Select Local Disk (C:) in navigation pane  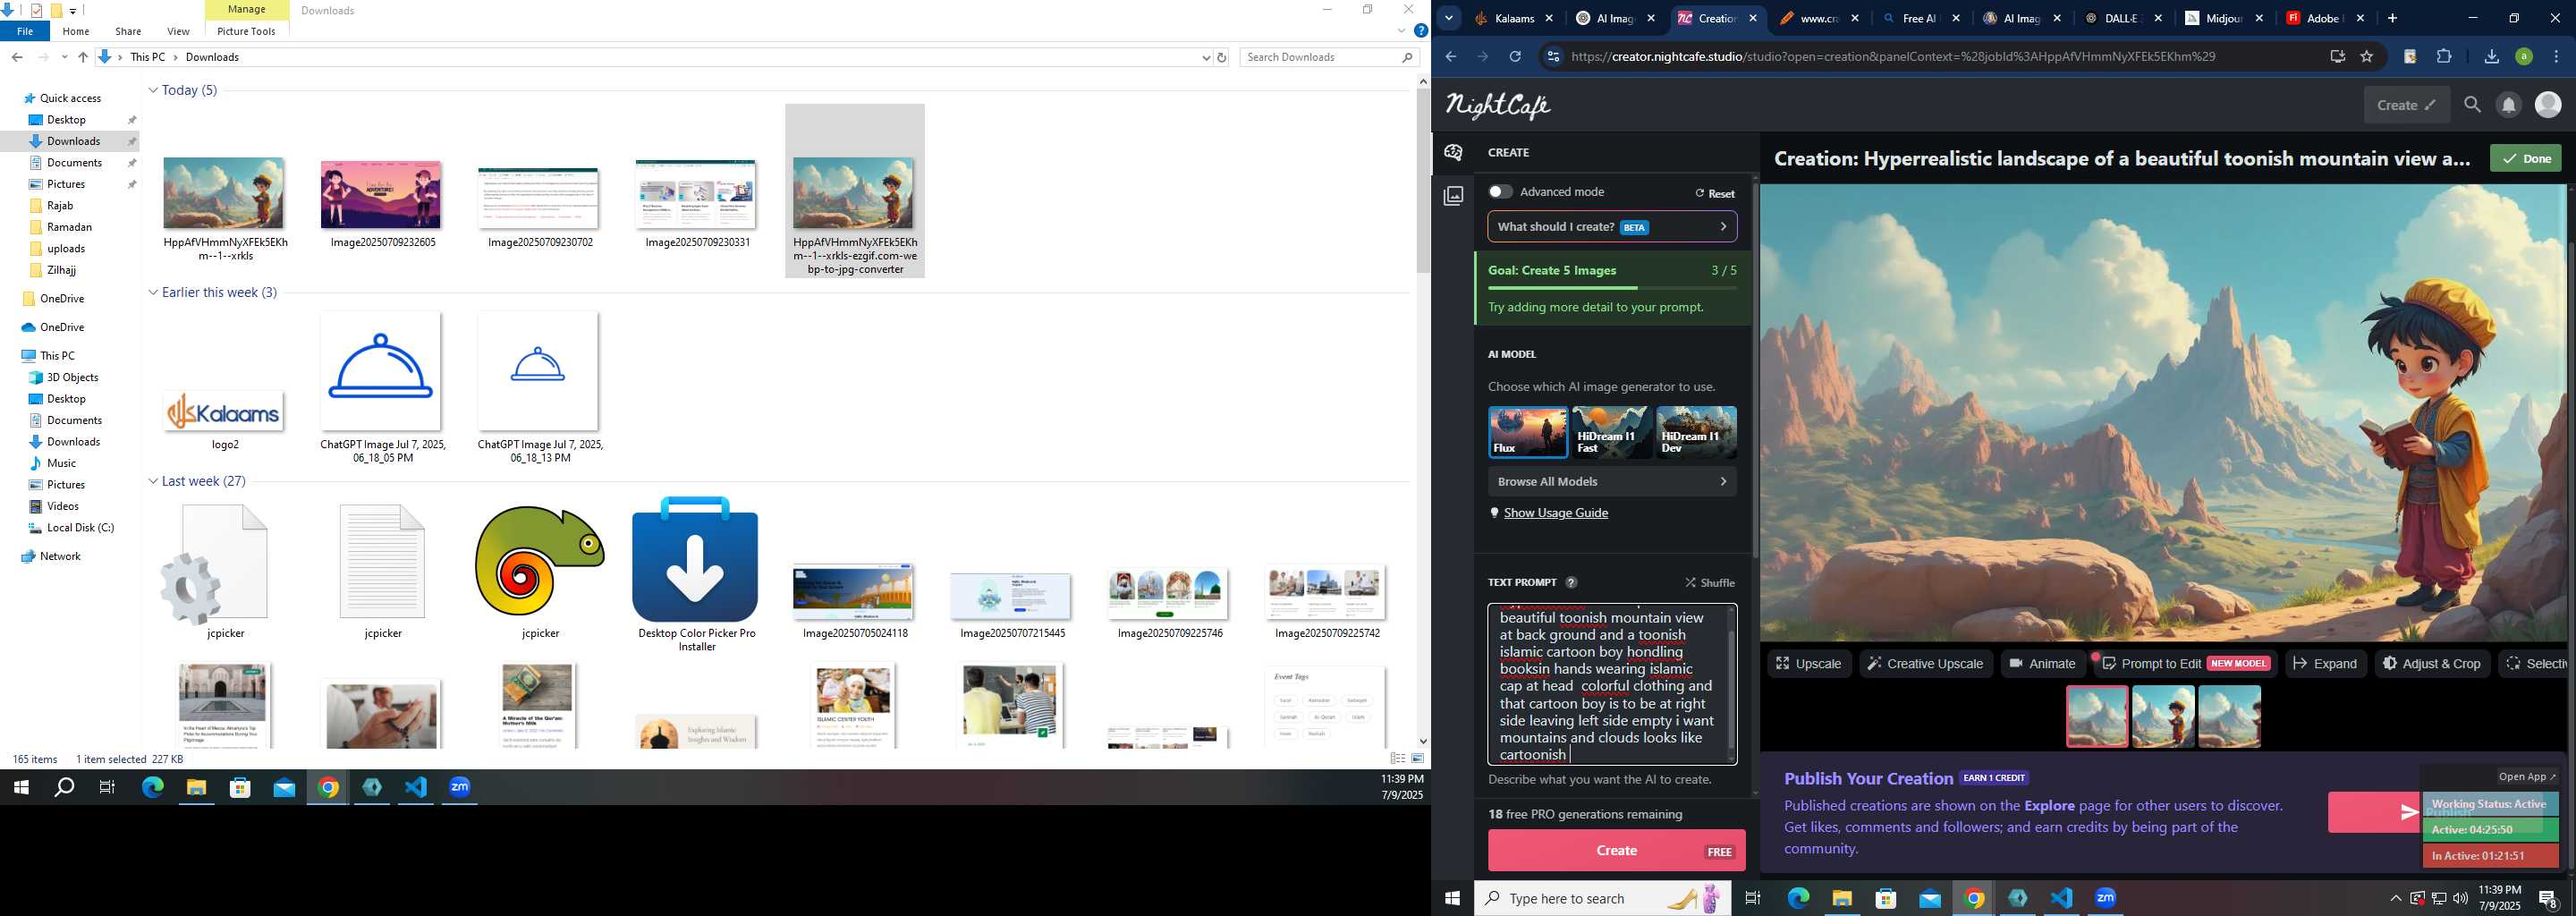80,527
